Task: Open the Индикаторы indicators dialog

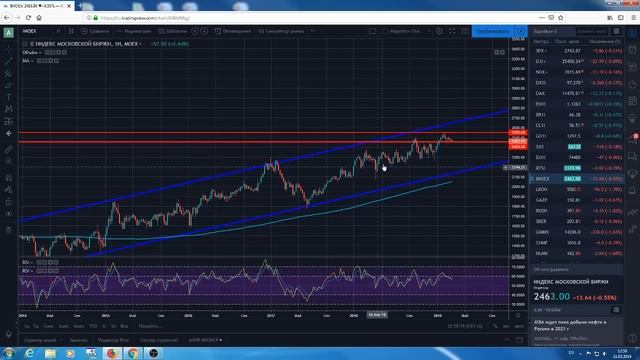Action: [134, 31]
